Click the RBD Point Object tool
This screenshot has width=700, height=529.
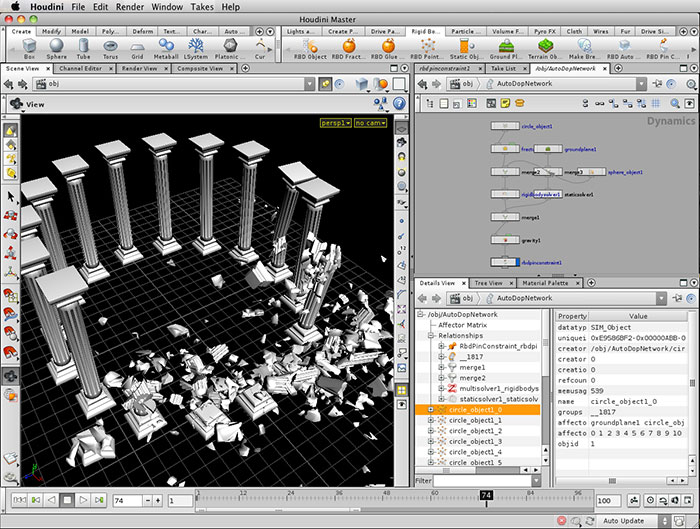[x=427, y=49]
